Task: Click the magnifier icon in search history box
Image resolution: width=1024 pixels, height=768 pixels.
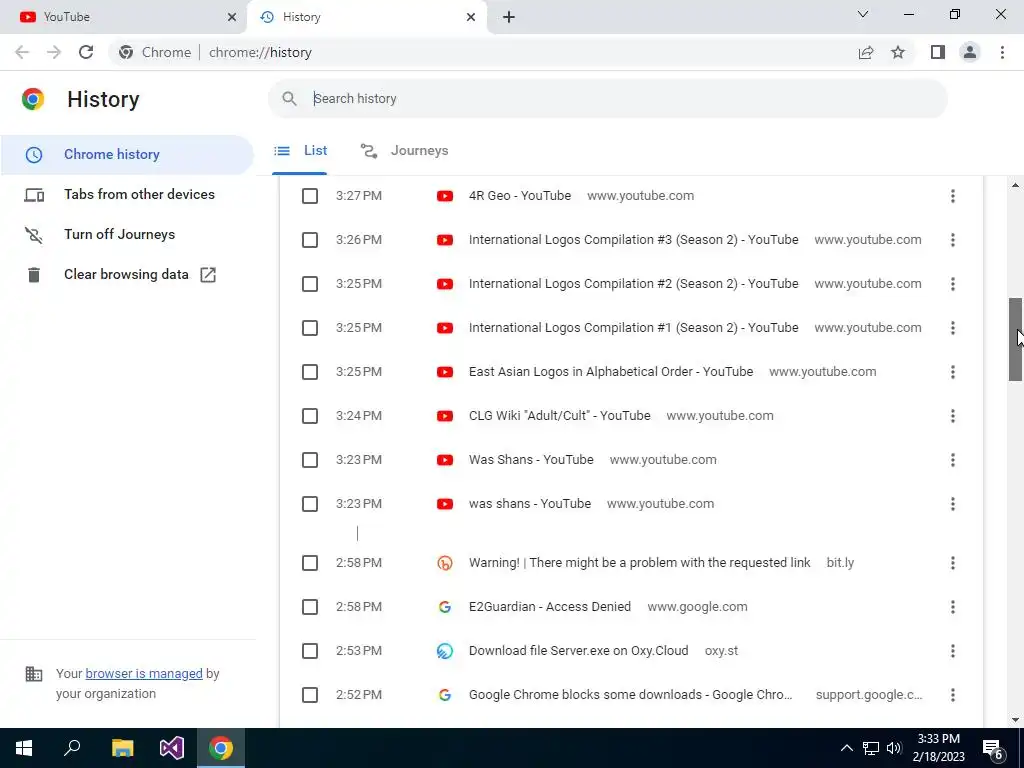Action: pyautogui.click(x=289, y=99)
